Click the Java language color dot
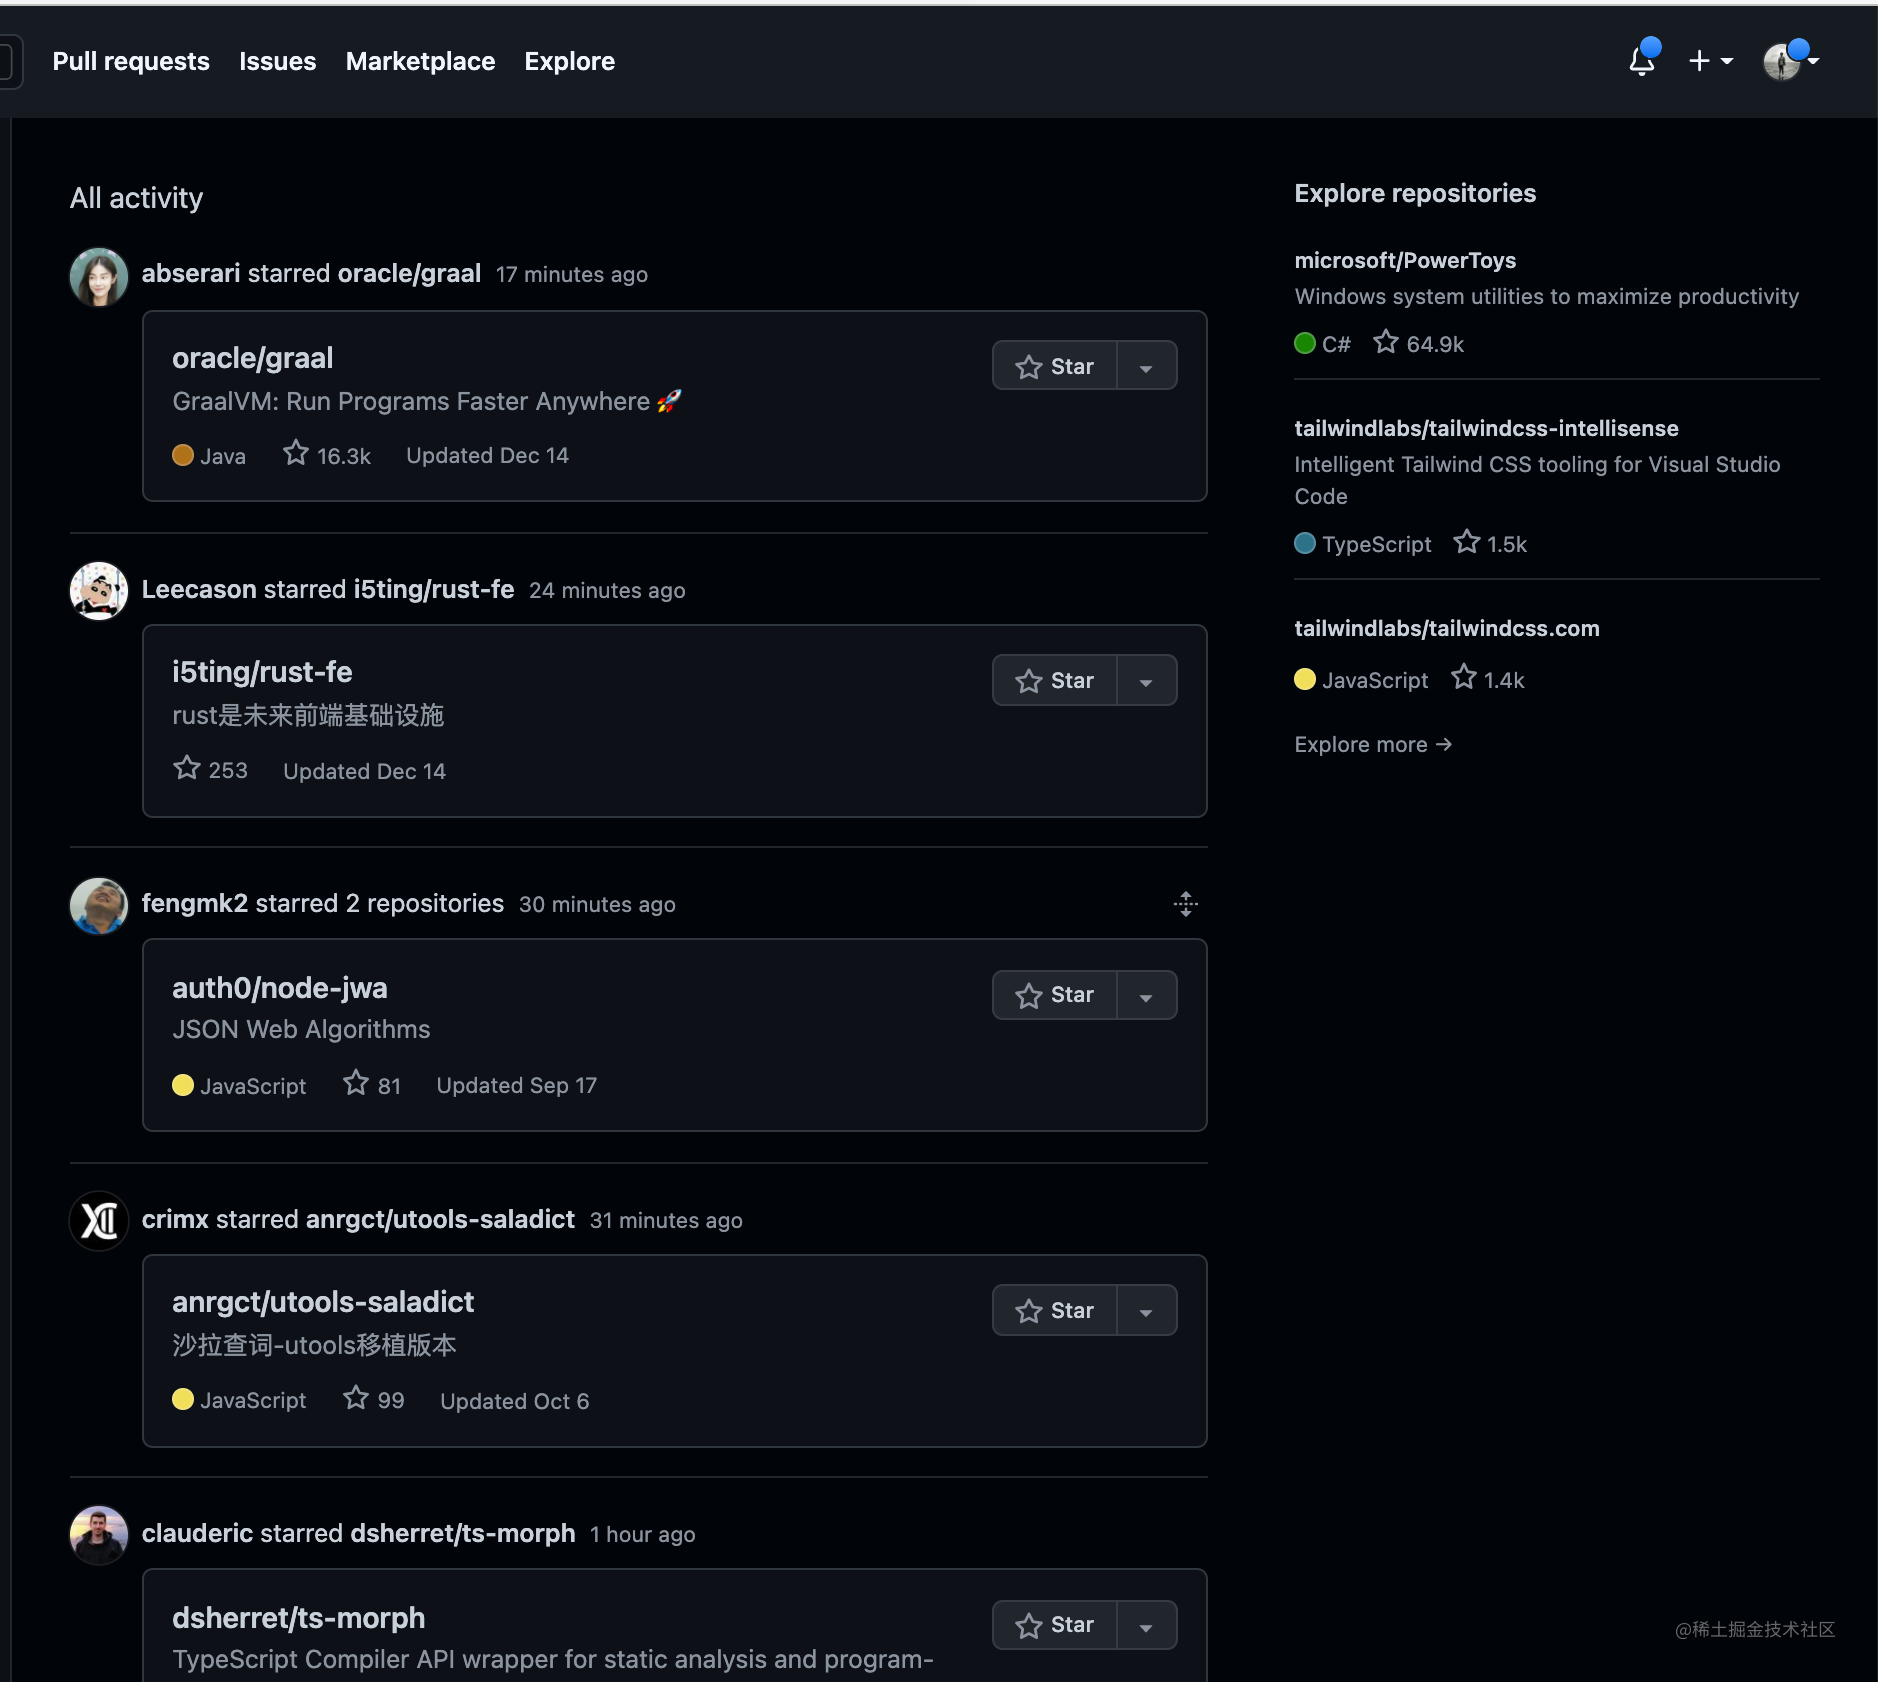The height and width of the screenshot is (1682, 1878). (x=183, y=455)
